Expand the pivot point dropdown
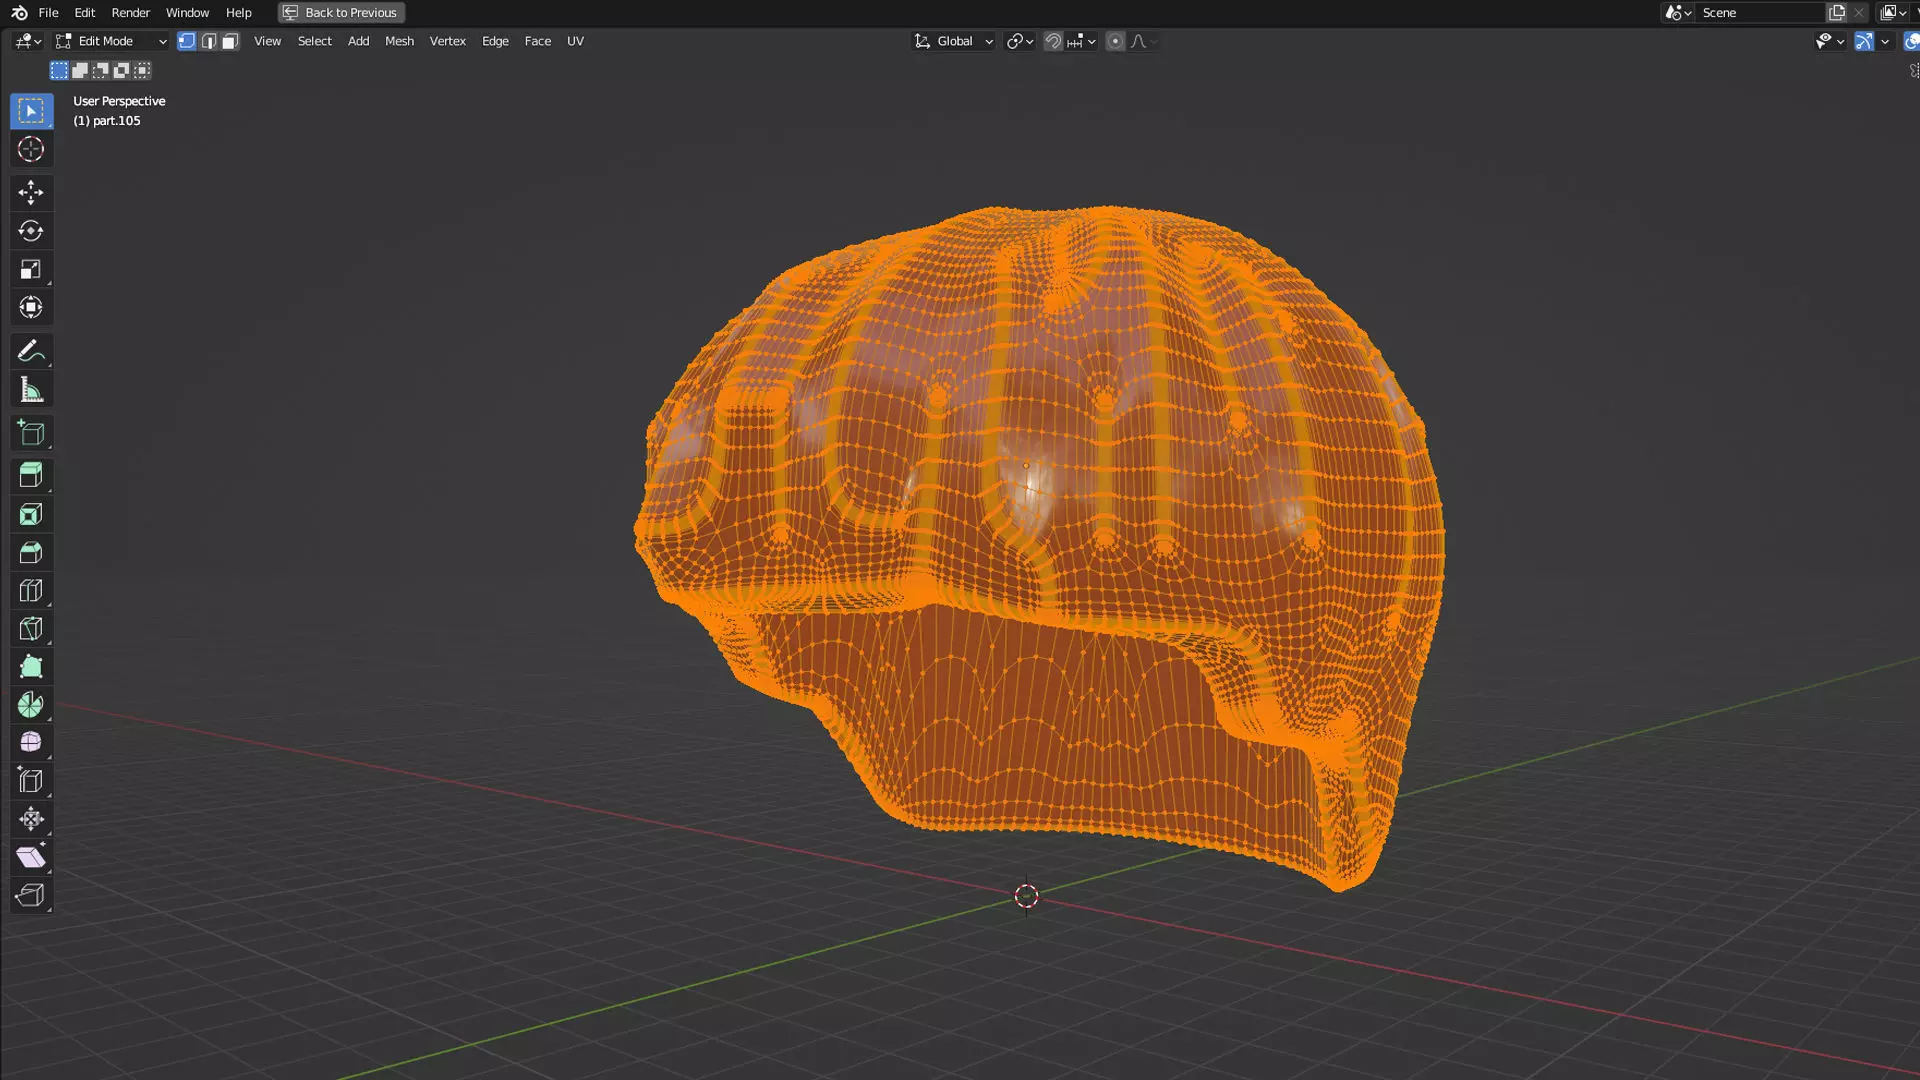 [1019, 41]
